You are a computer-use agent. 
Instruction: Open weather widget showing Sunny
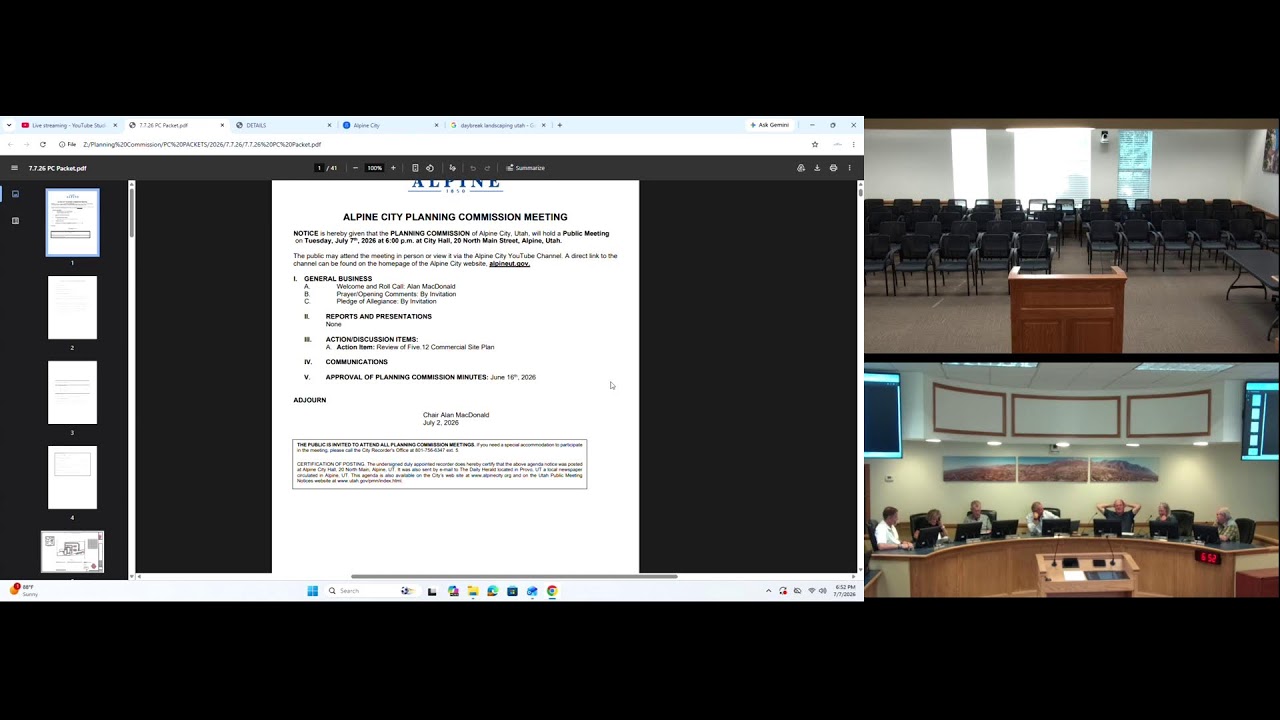pyautogui.click(x=23, y=590)
